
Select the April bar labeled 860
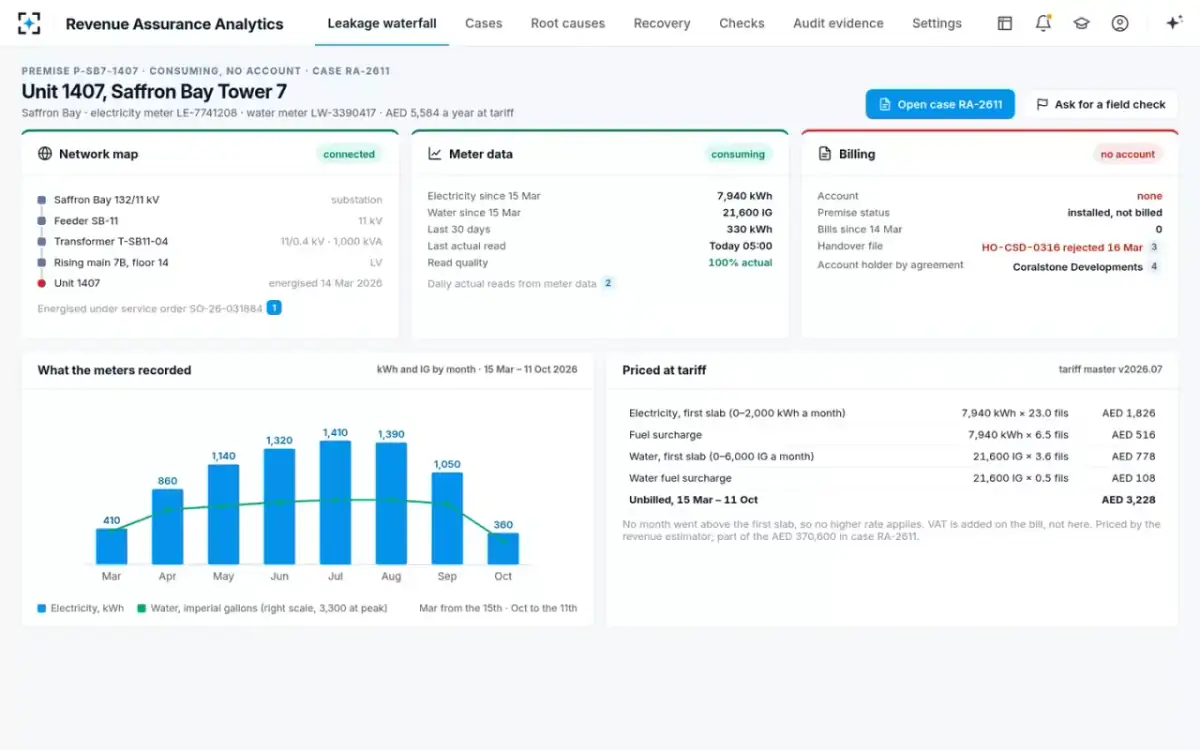coord(167,526)
